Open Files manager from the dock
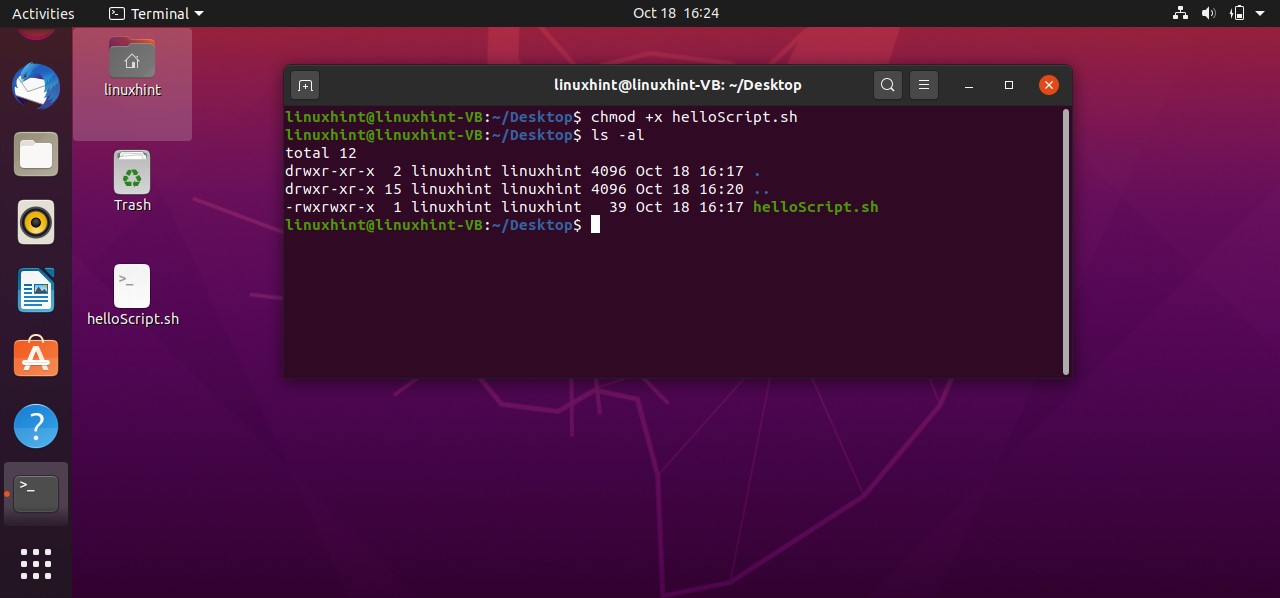 36,154
